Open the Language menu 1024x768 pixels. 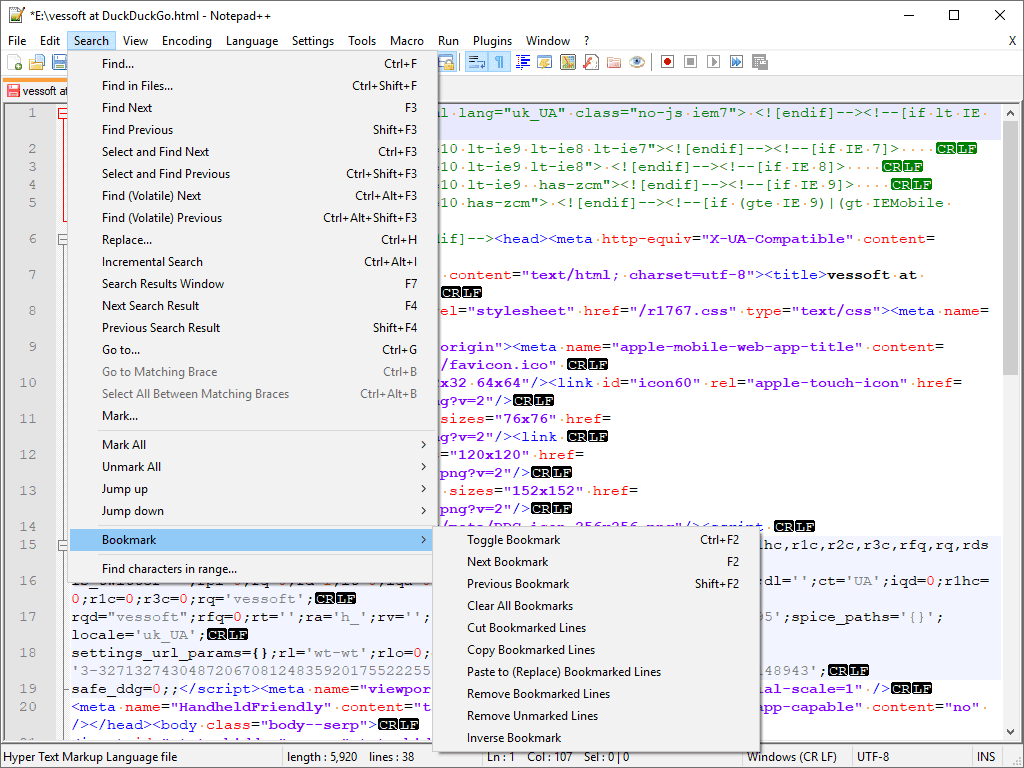click(252, 40)
